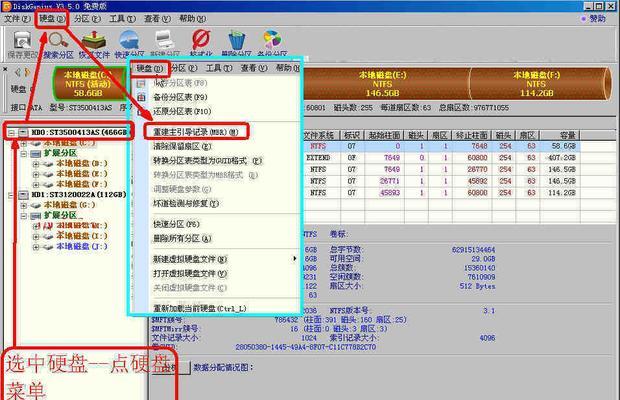Image resolution: width=620 pixels, height=400 pixels.
Task: Open the 分区(P) menu in main menu bar
Action: point(87,19)
